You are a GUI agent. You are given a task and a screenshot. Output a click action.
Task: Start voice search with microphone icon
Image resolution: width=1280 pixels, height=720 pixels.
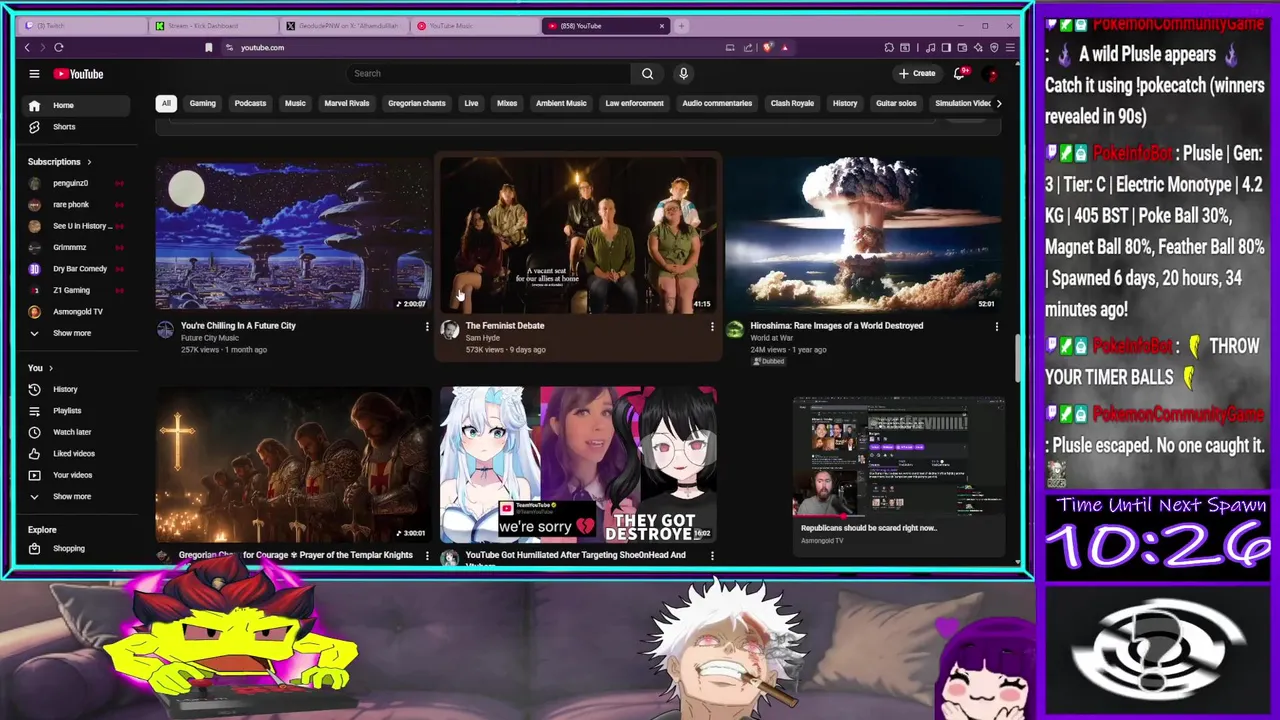[x=684, y=73]
